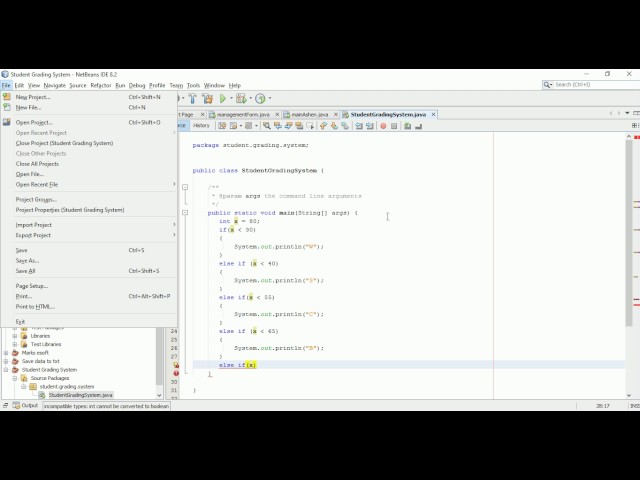Open dropdown arrow beside Debug Project button
The height and width of the screenshot is (480, 640).
click(x=251, y=98)
